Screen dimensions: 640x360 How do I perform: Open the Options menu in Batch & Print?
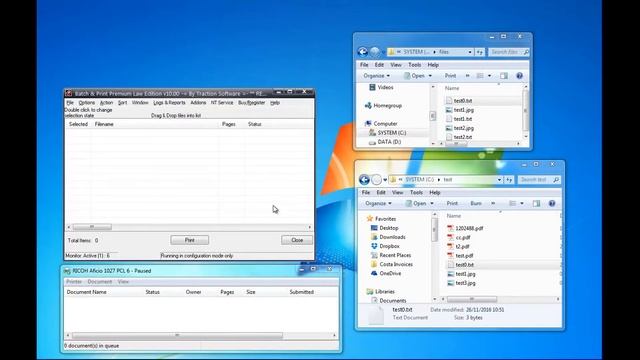[x=87, y=103]
